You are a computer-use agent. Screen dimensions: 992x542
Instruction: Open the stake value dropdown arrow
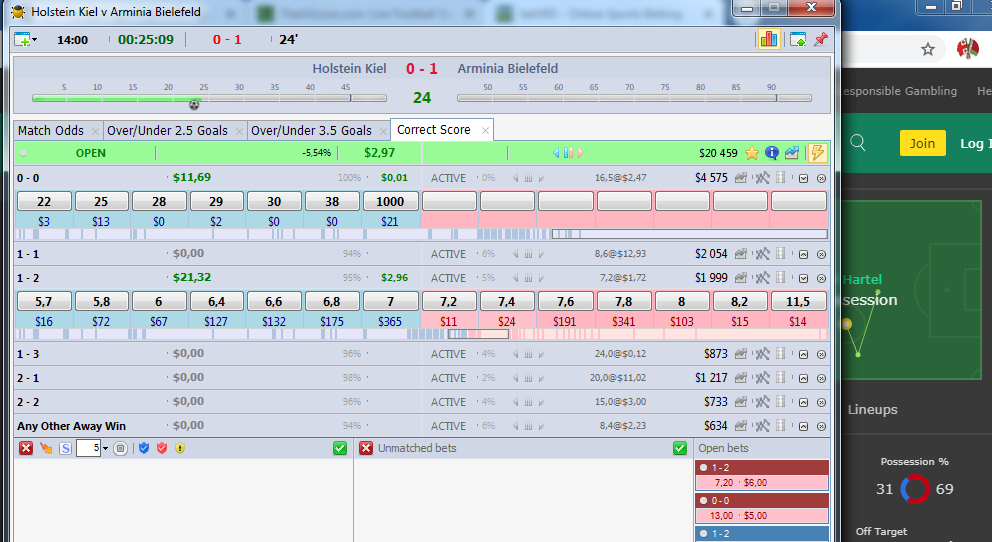pos(105,448)
